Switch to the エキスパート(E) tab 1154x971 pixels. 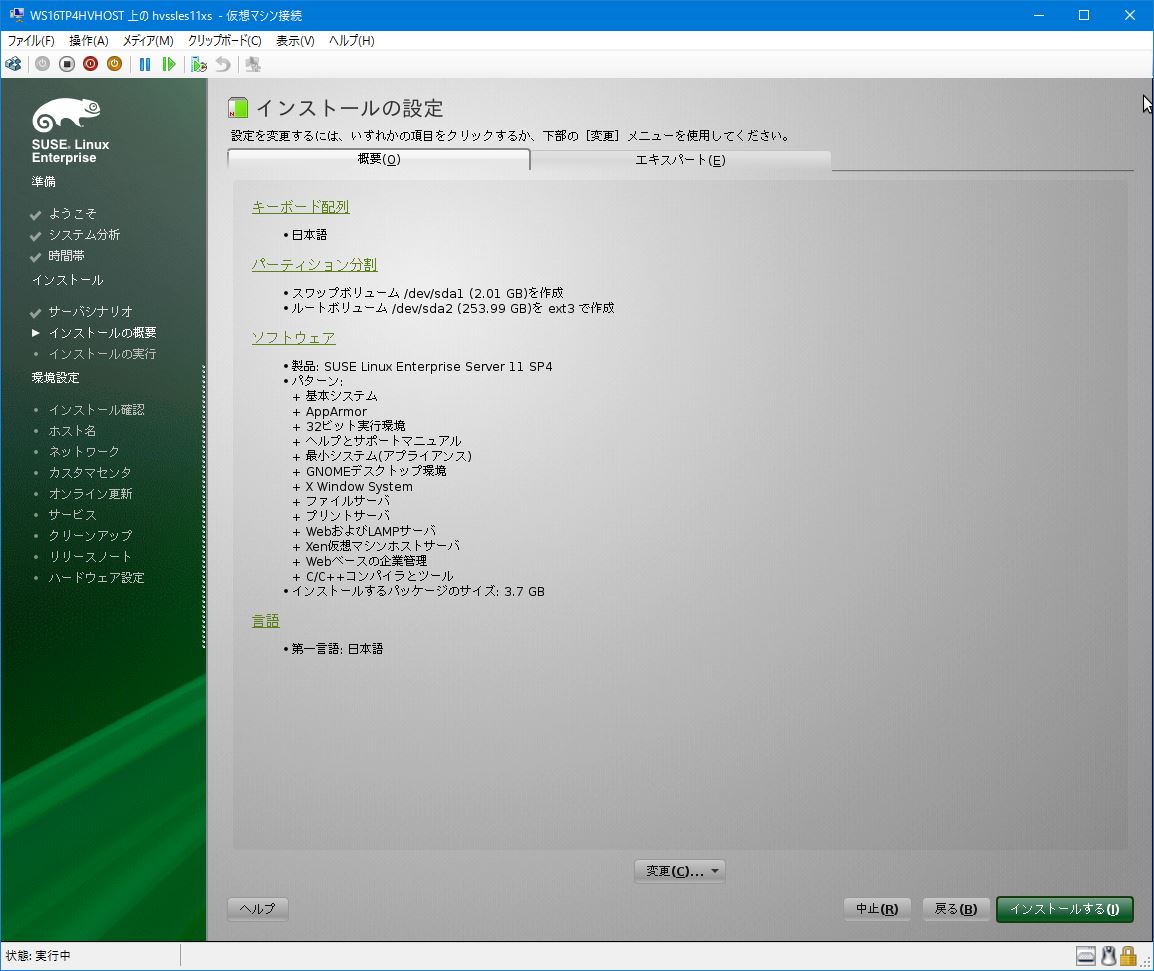681,160
